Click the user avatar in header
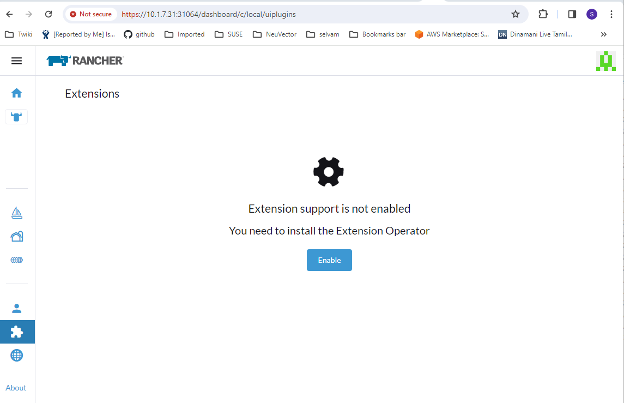624x404 pixels. pyautogui.click(x=604, y=62)
